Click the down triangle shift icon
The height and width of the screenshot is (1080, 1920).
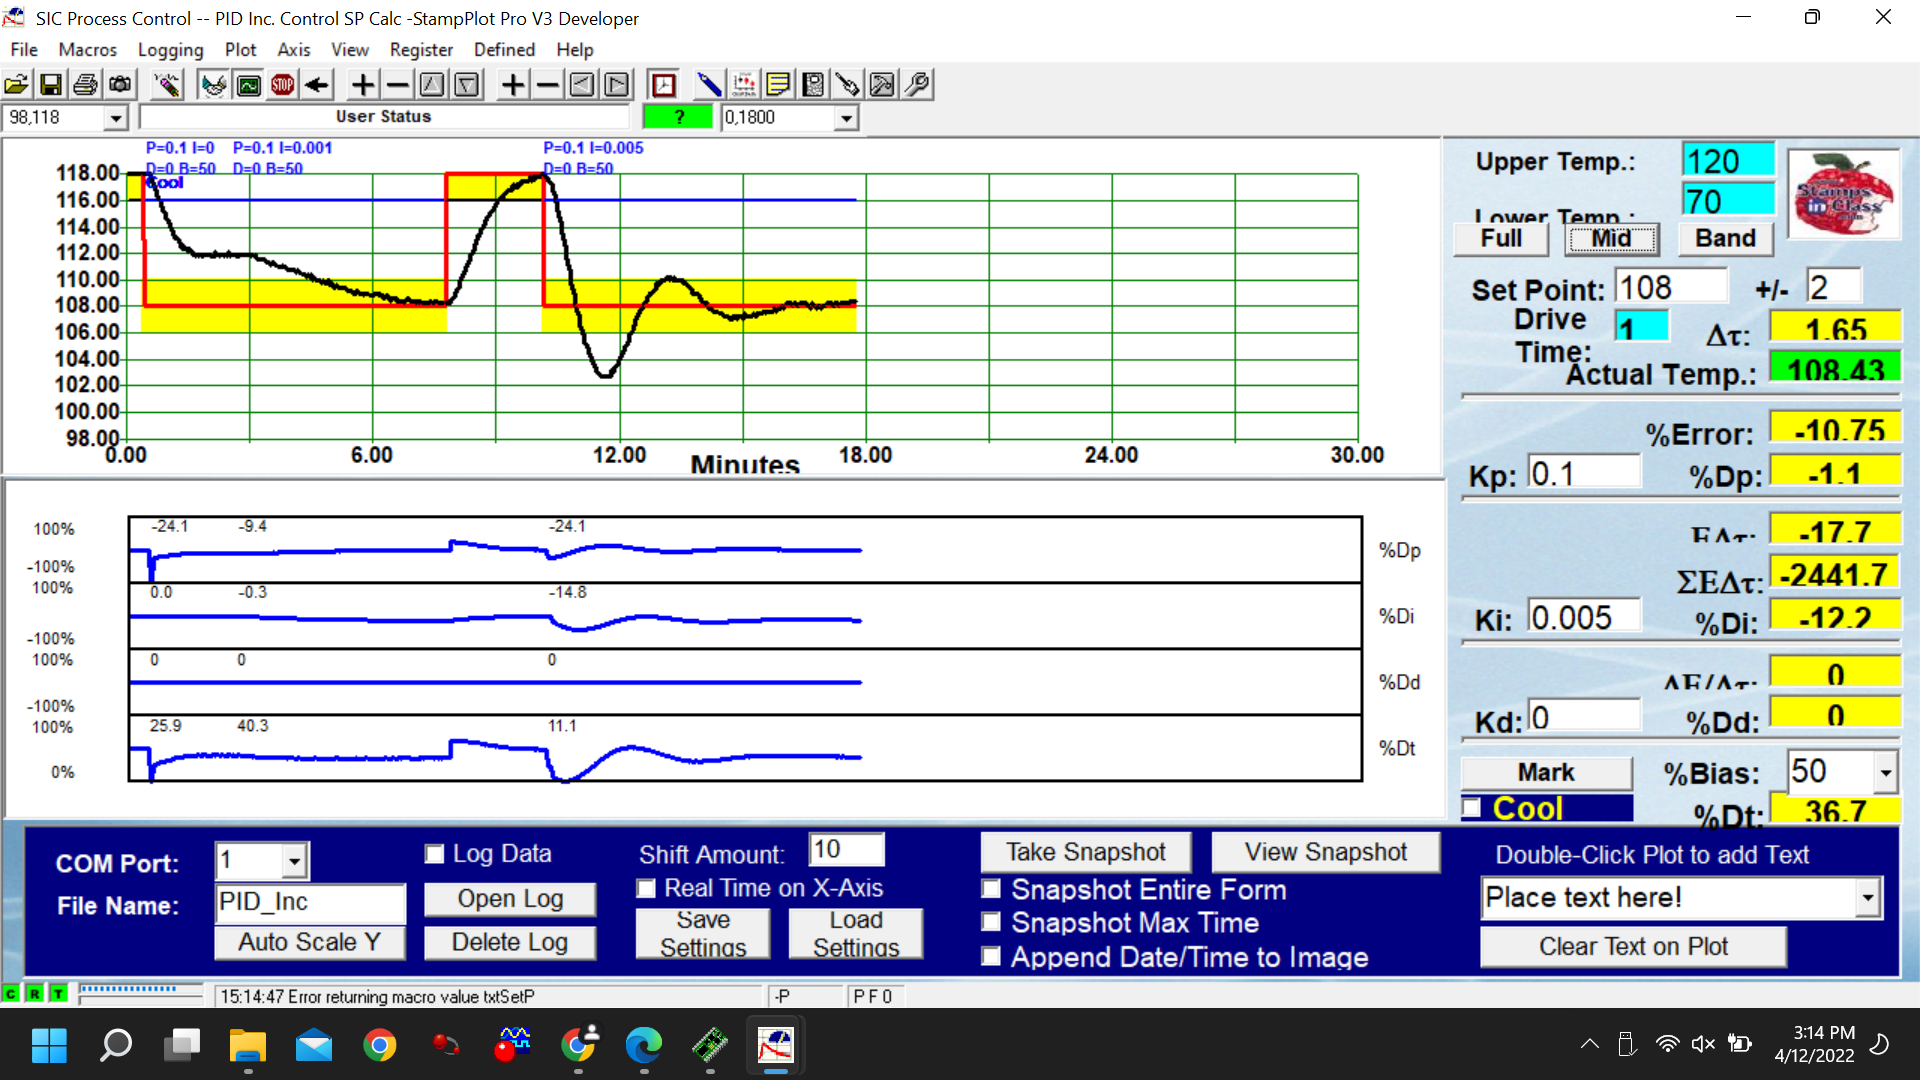pyautogui.click(x=467, y=85)
